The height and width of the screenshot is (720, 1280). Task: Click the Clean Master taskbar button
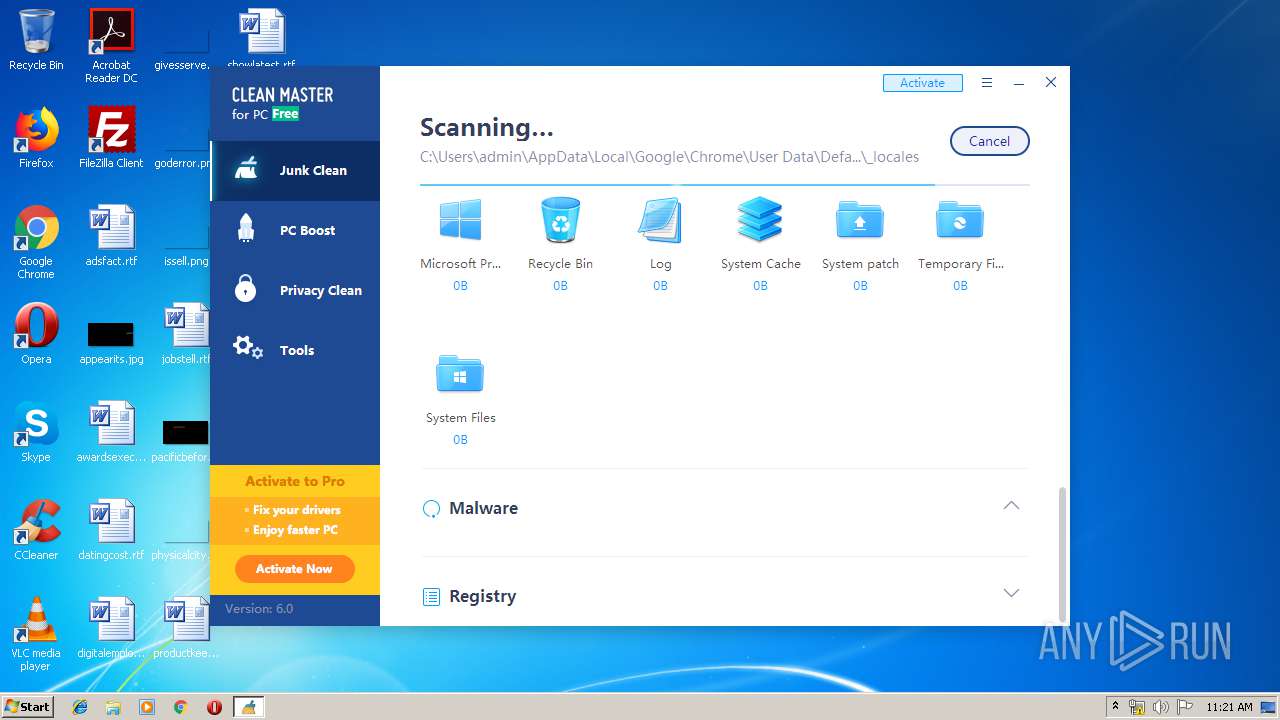[x=248, y=707]
